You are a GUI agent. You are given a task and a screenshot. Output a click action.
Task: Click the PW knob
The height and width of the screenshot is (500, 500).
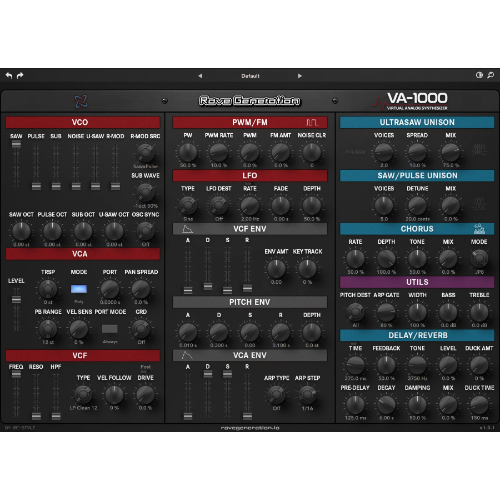[x=188, y=152]
